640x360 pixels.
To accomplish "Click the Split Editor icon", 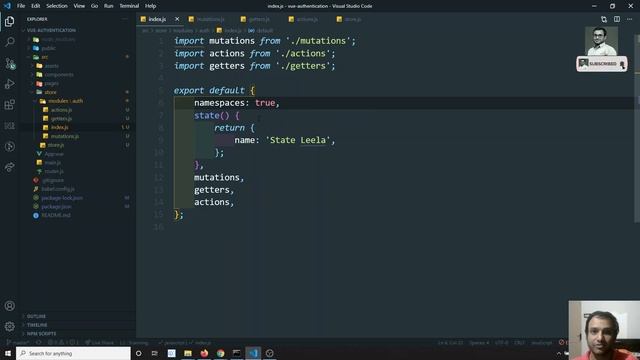I will coord(617,19).
